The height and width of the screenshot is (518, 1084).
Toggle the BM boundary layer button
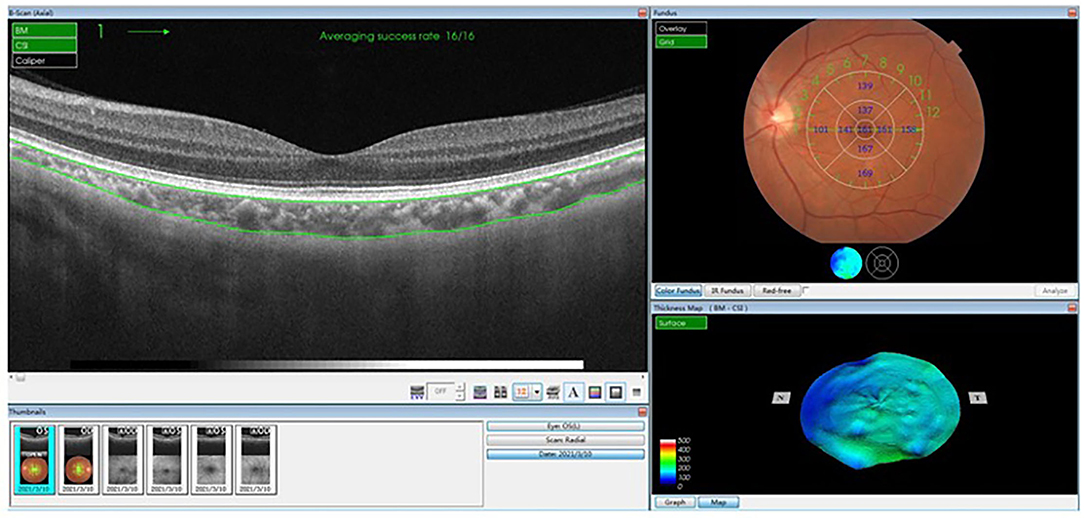coord(44,30)
